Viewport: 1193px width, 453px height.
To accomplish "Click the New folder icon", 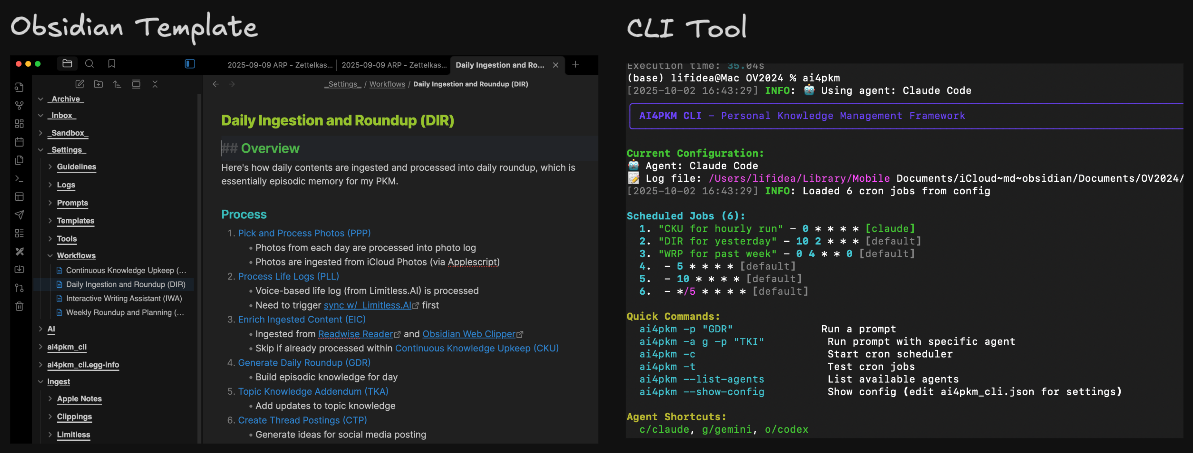I will [x=99, y=84].
